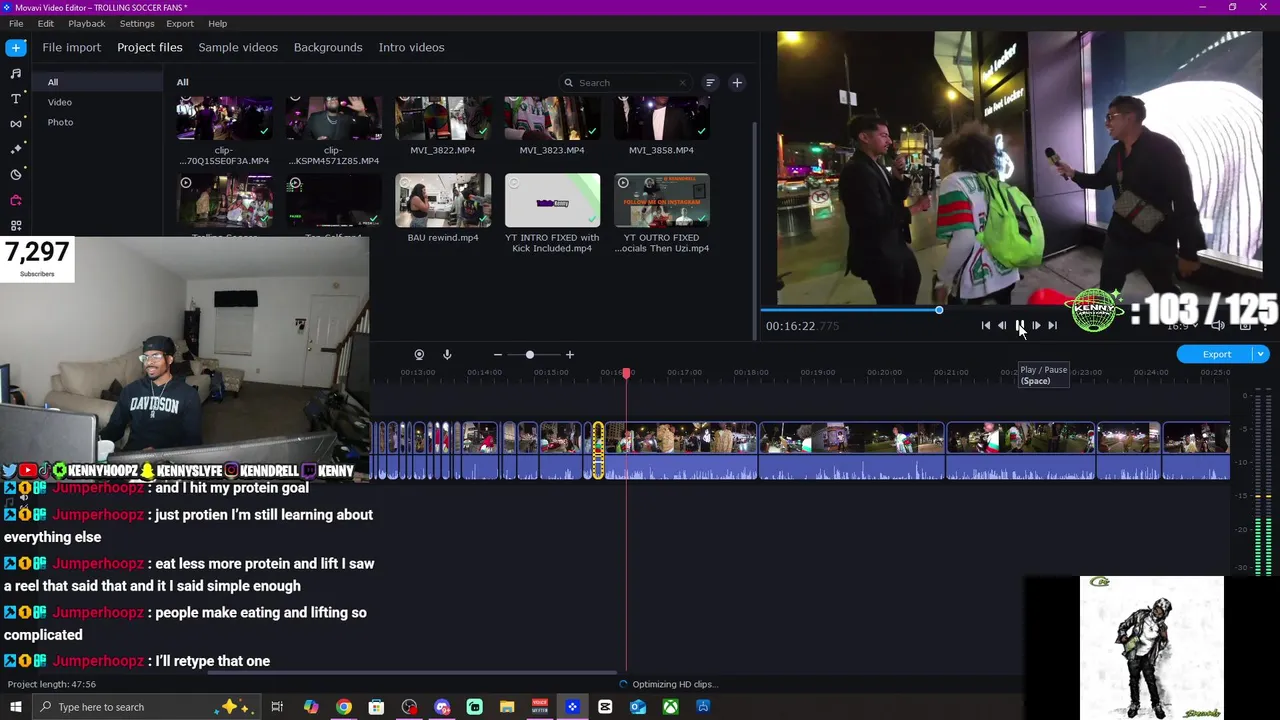Screen dimensions: 1280x720
Task: Skip to the end of the preview
Action: 1052,326
